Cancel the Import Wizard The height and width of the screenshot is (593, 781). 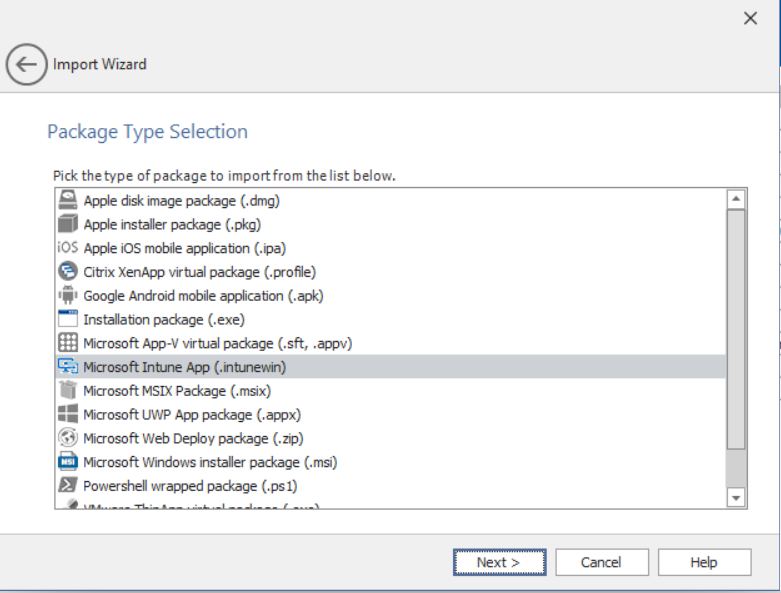(602, 562)
